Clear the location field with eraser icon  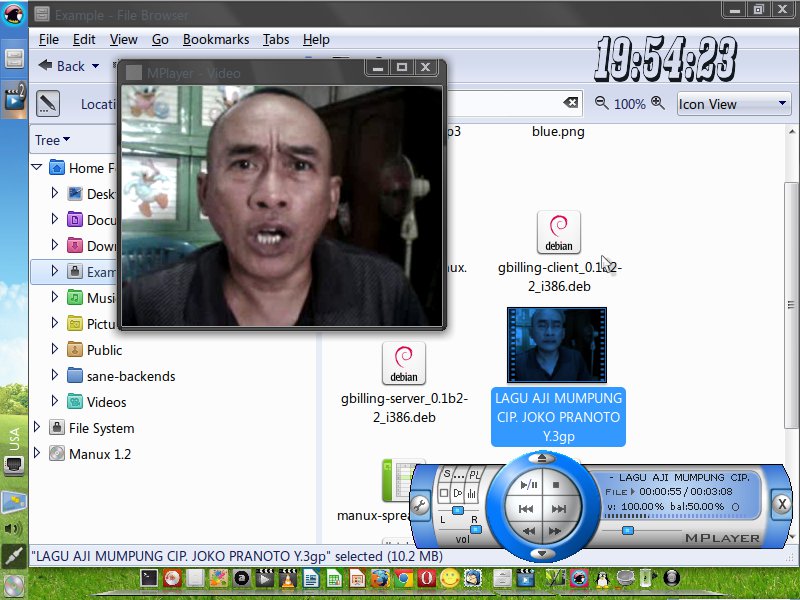[570, 103]
